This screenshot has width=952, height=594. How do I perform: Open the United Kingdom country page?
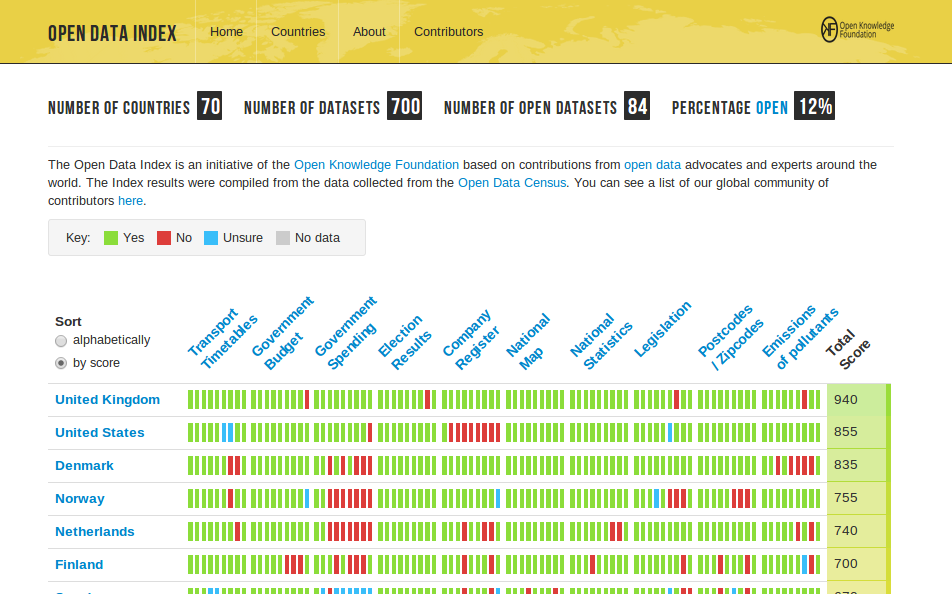point(107,400)
